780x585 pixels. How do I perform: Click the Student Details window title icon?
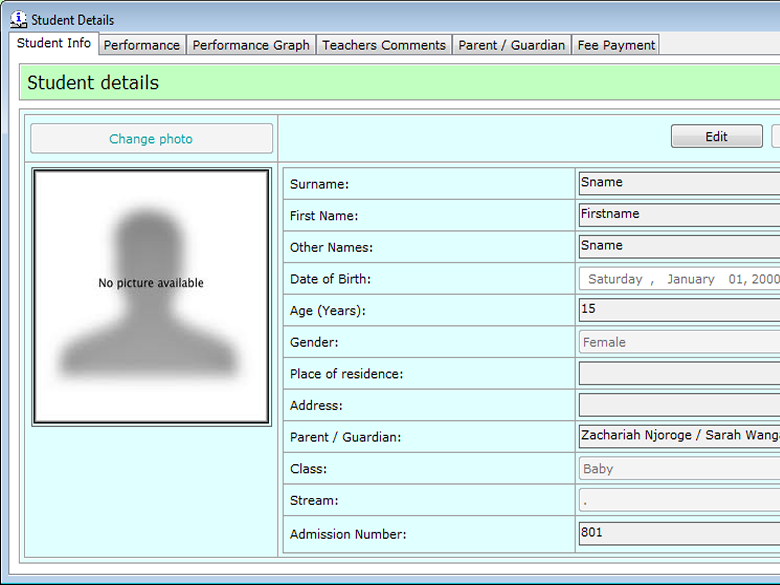coord(18,19)
